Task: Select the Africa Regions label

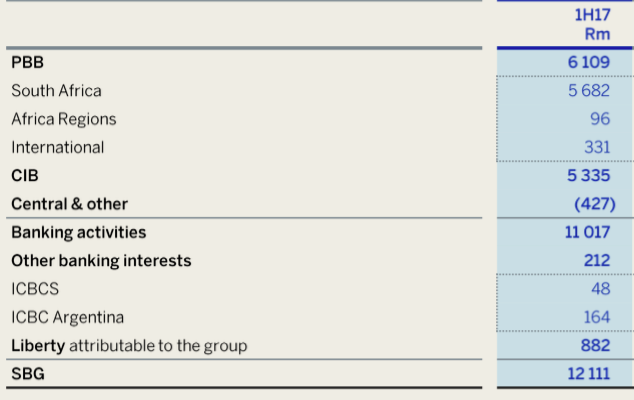Action: pos(63,119)
